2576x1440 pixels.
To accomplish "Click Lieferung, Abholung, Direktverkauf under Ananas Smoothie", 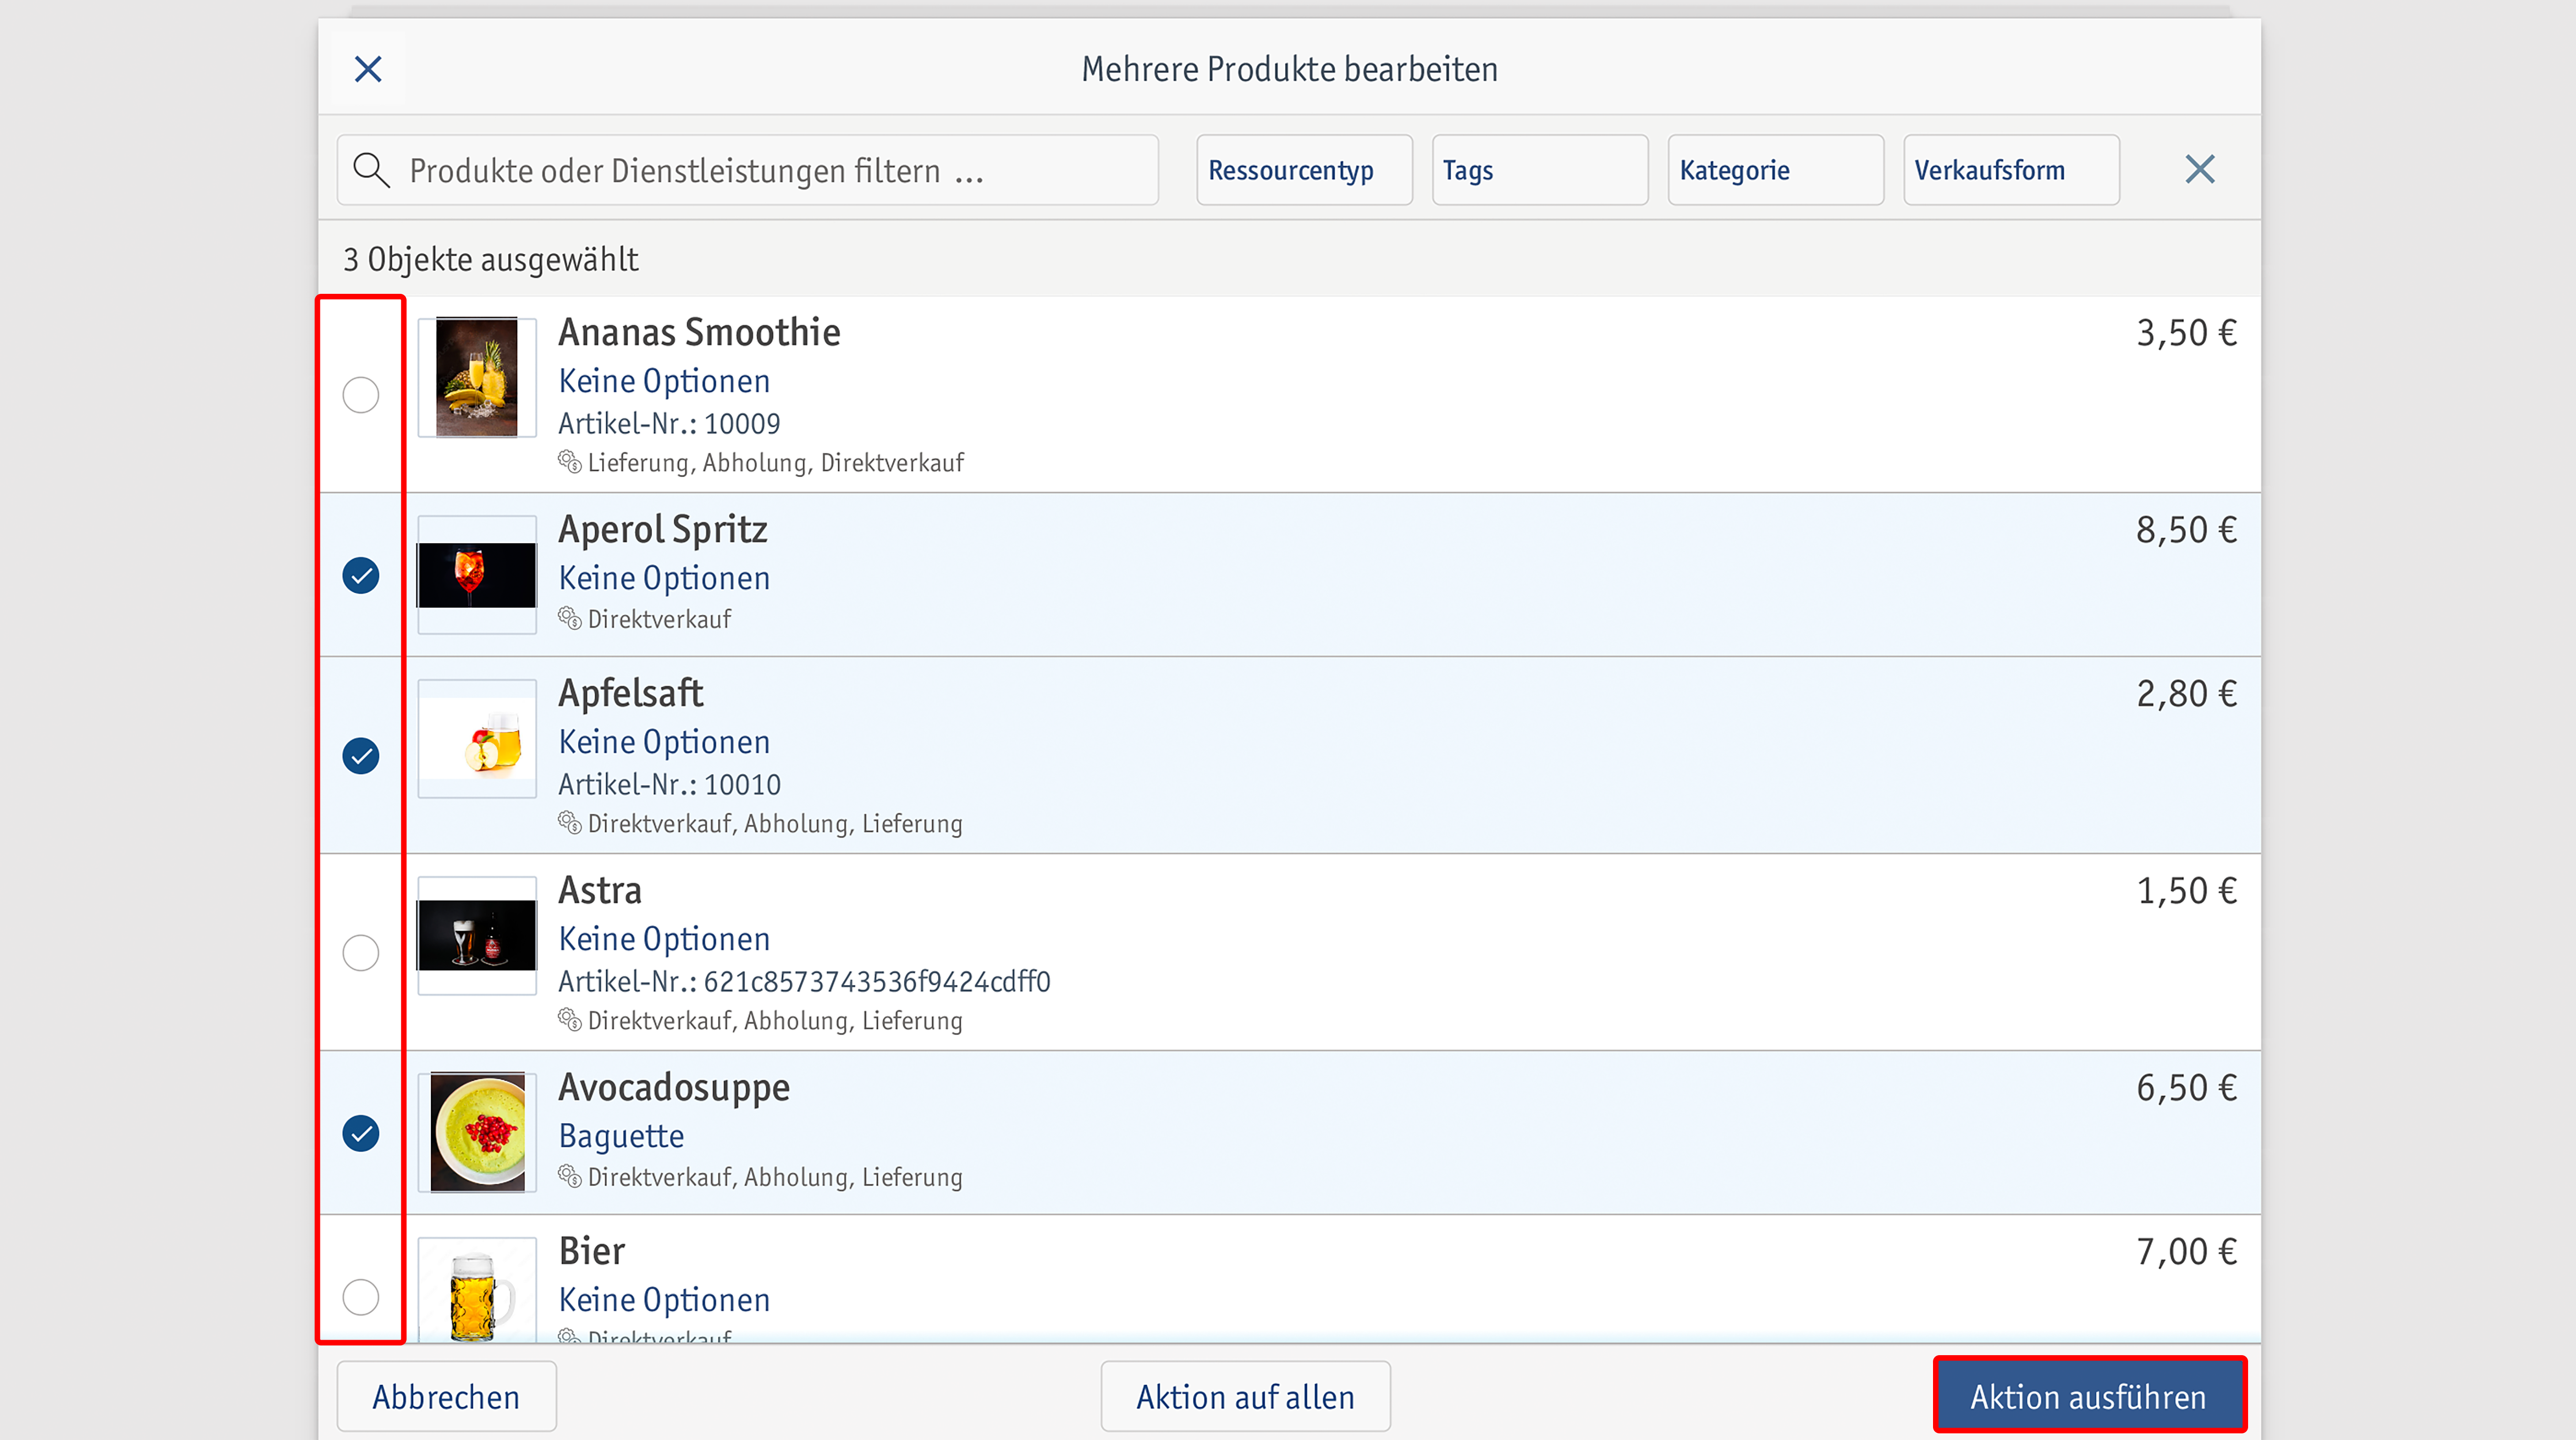I will (x=776, y=463).
